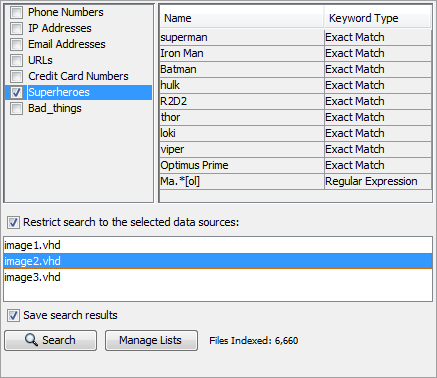The image size is (437, 378).
Task: Click the magnifier icon on Search button
Action: 31,340
